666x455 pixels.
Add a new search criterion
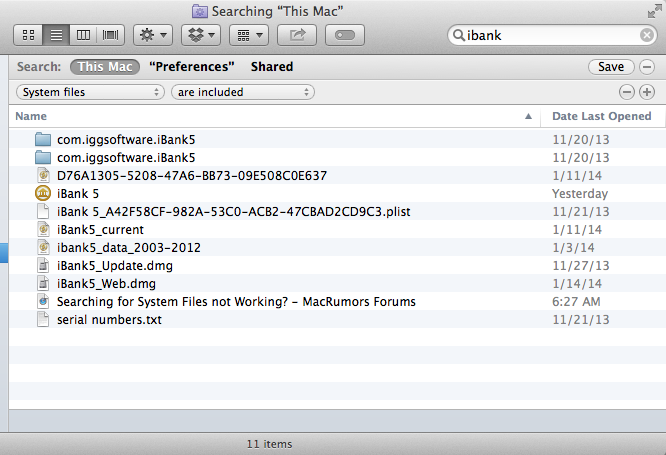(647, 92)
